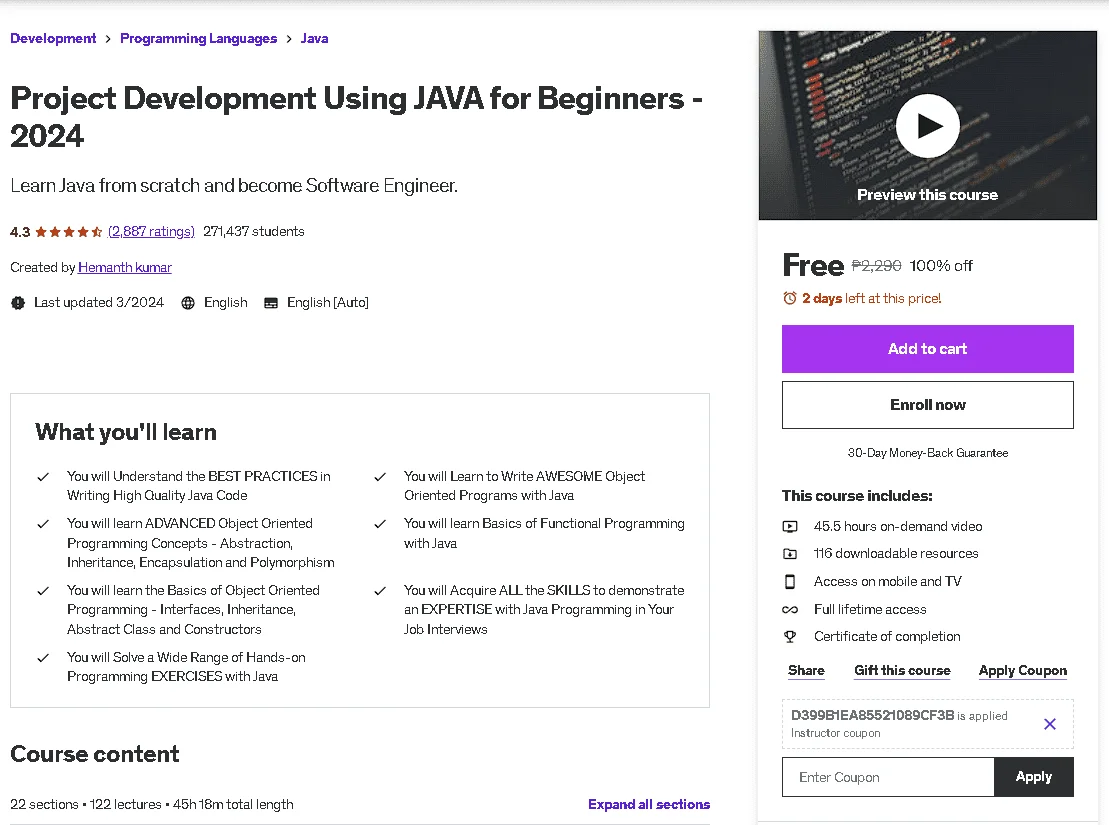The width and height of the screenshot is (1109, 825).
Task: Click the Enroll now button
Action: pos(927,405)
